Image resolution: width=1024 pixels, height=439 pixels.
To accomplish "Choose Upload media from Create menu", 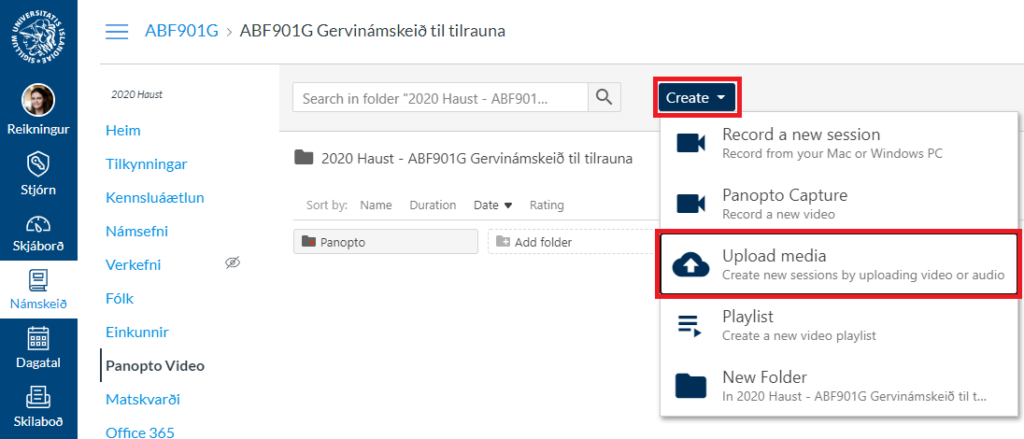I will tap(839, 264).
